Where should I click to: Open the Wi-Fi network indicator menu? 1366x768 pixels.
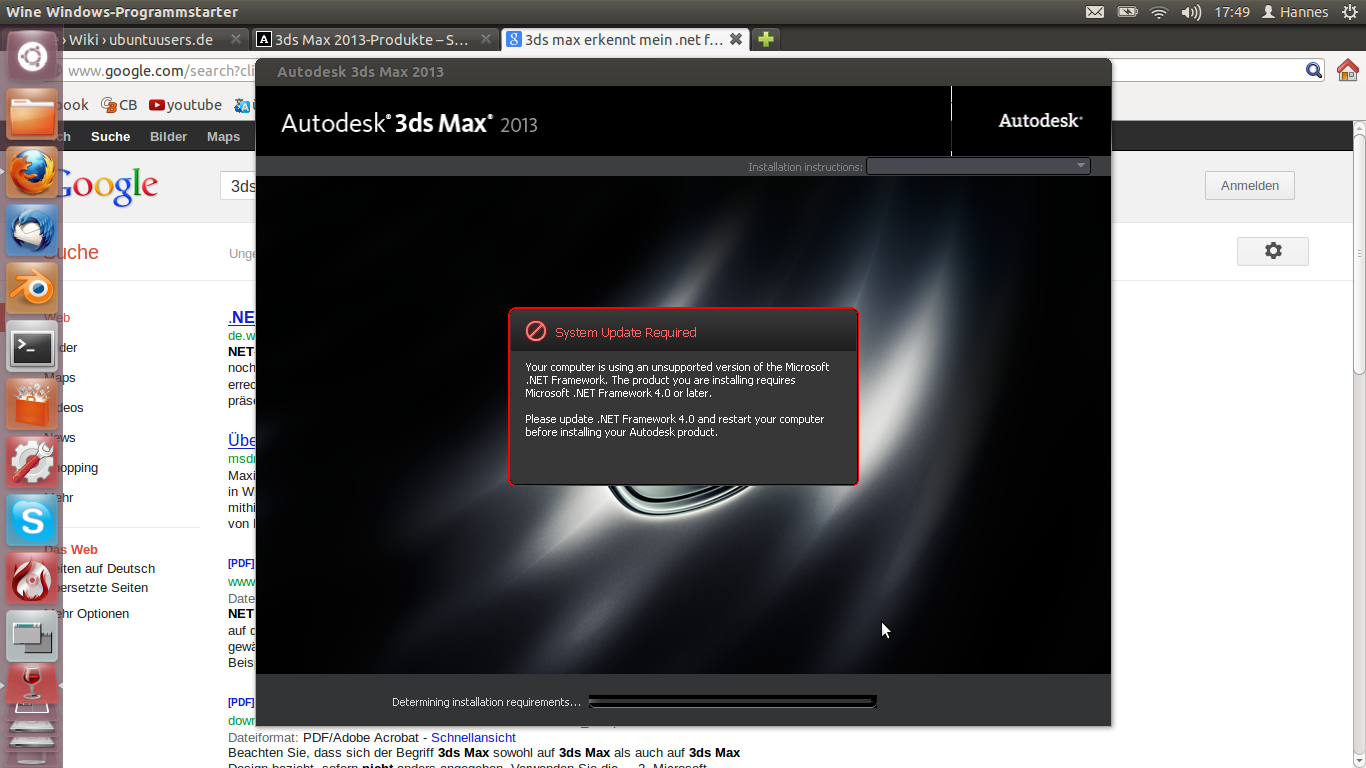click(x=1159, y=12)
